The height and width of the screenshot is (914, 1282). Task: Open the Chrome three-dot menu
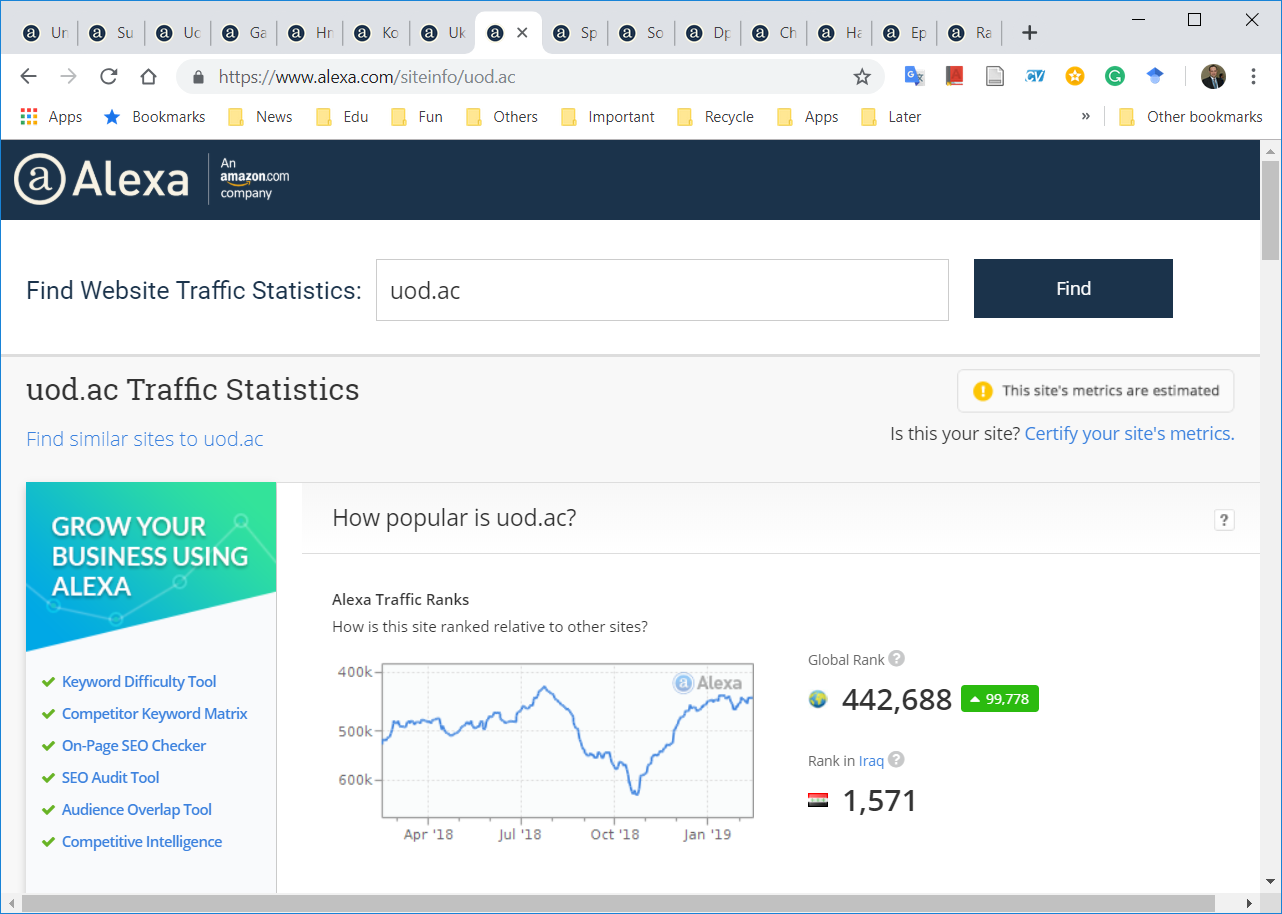tap(1253, 77)
